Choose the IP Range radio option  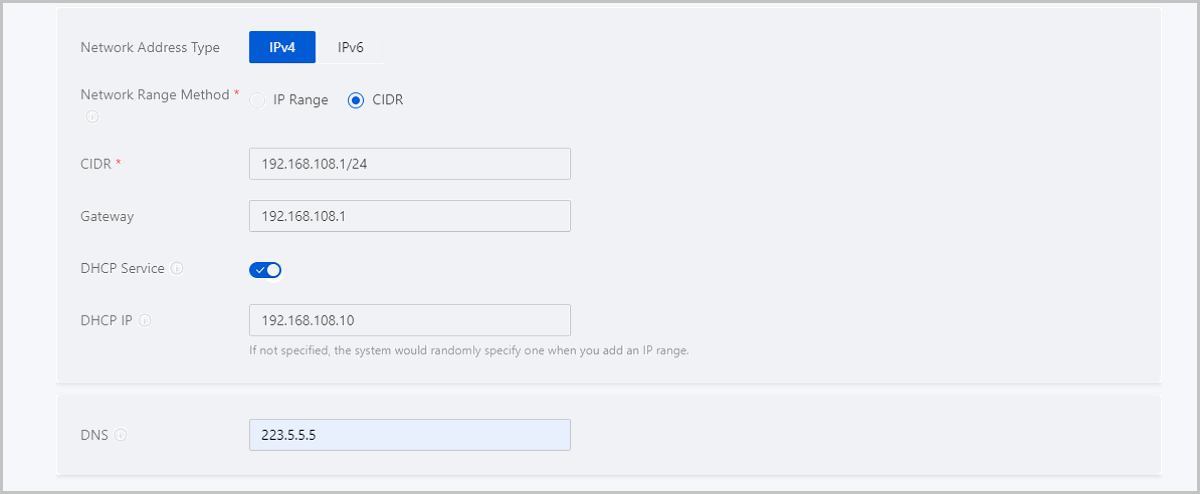click(257, 101)
